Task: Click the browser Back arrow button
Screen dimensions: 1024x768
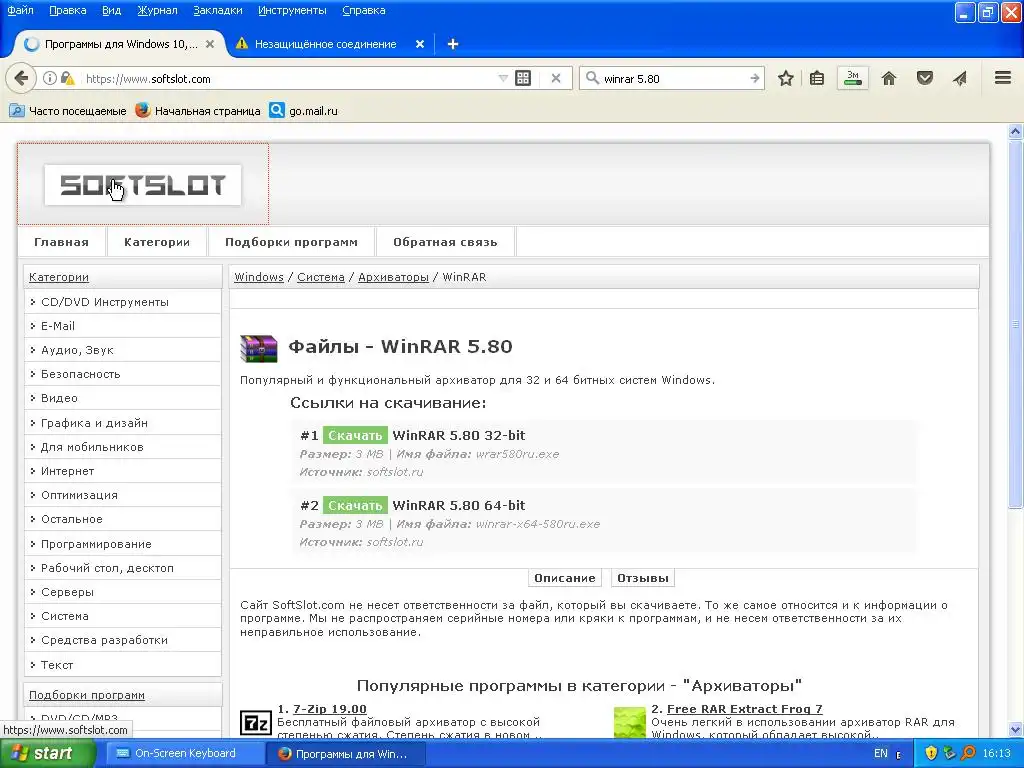Action: (21, 78)
